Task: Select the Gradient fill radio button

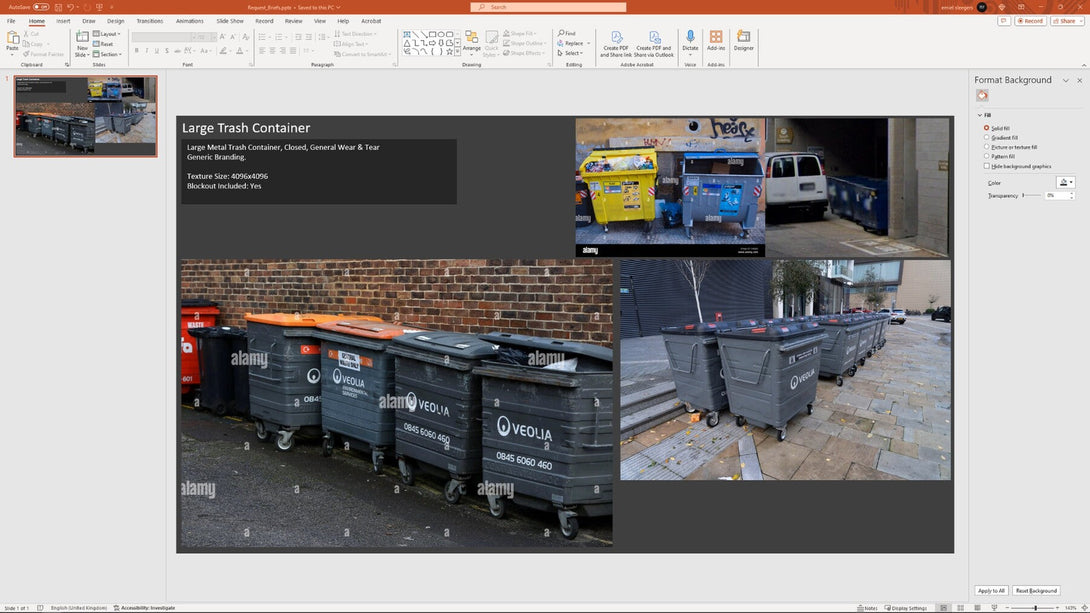Action: coord(986,138)
